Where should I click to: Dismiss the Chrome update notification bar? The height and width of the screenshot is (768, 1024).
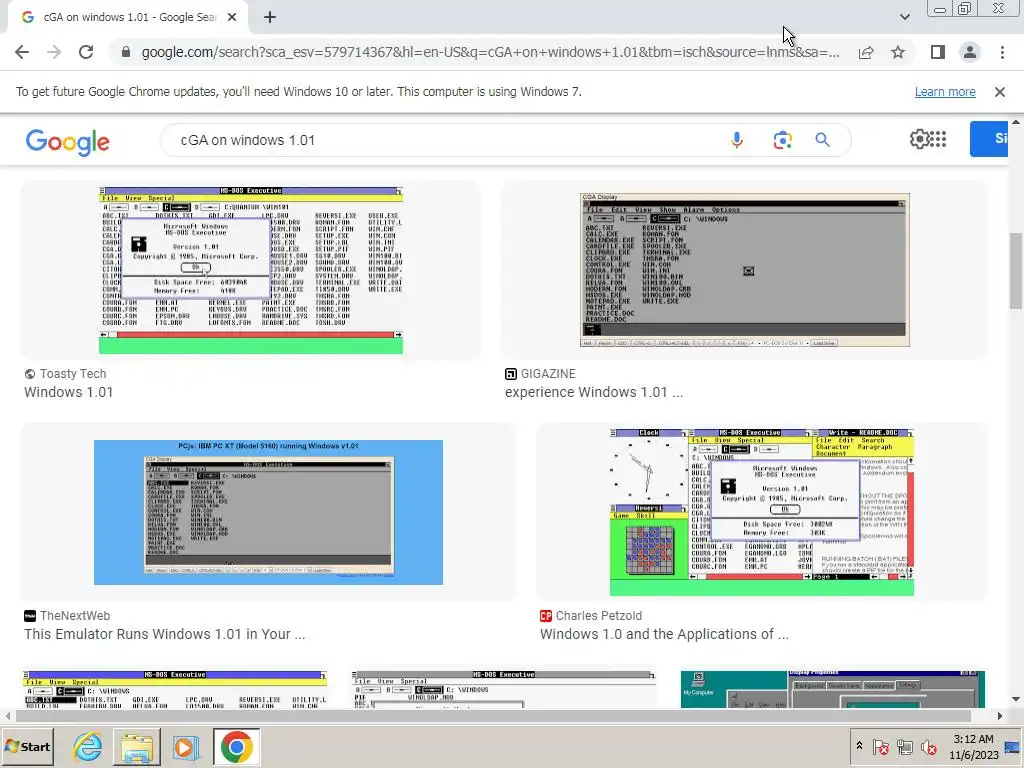pos(1000,92)
